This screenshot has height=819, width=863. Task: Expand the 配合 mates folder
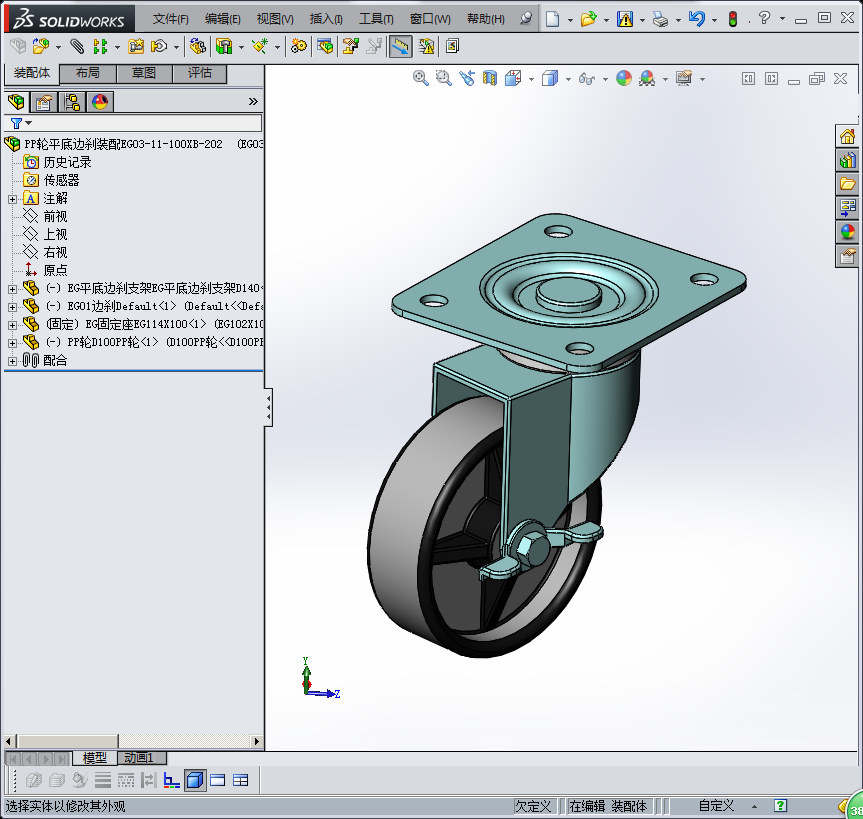tap(12, 361)
